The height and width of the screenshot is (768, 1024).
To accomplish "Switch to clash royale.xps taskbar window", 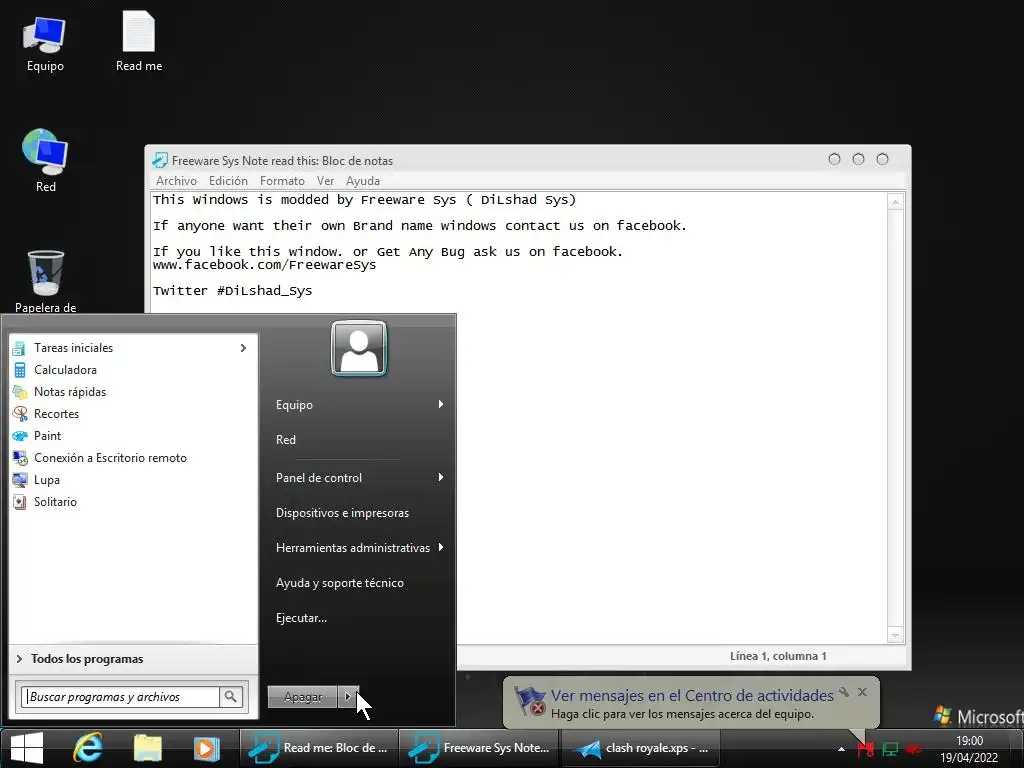I will (640, 748).
